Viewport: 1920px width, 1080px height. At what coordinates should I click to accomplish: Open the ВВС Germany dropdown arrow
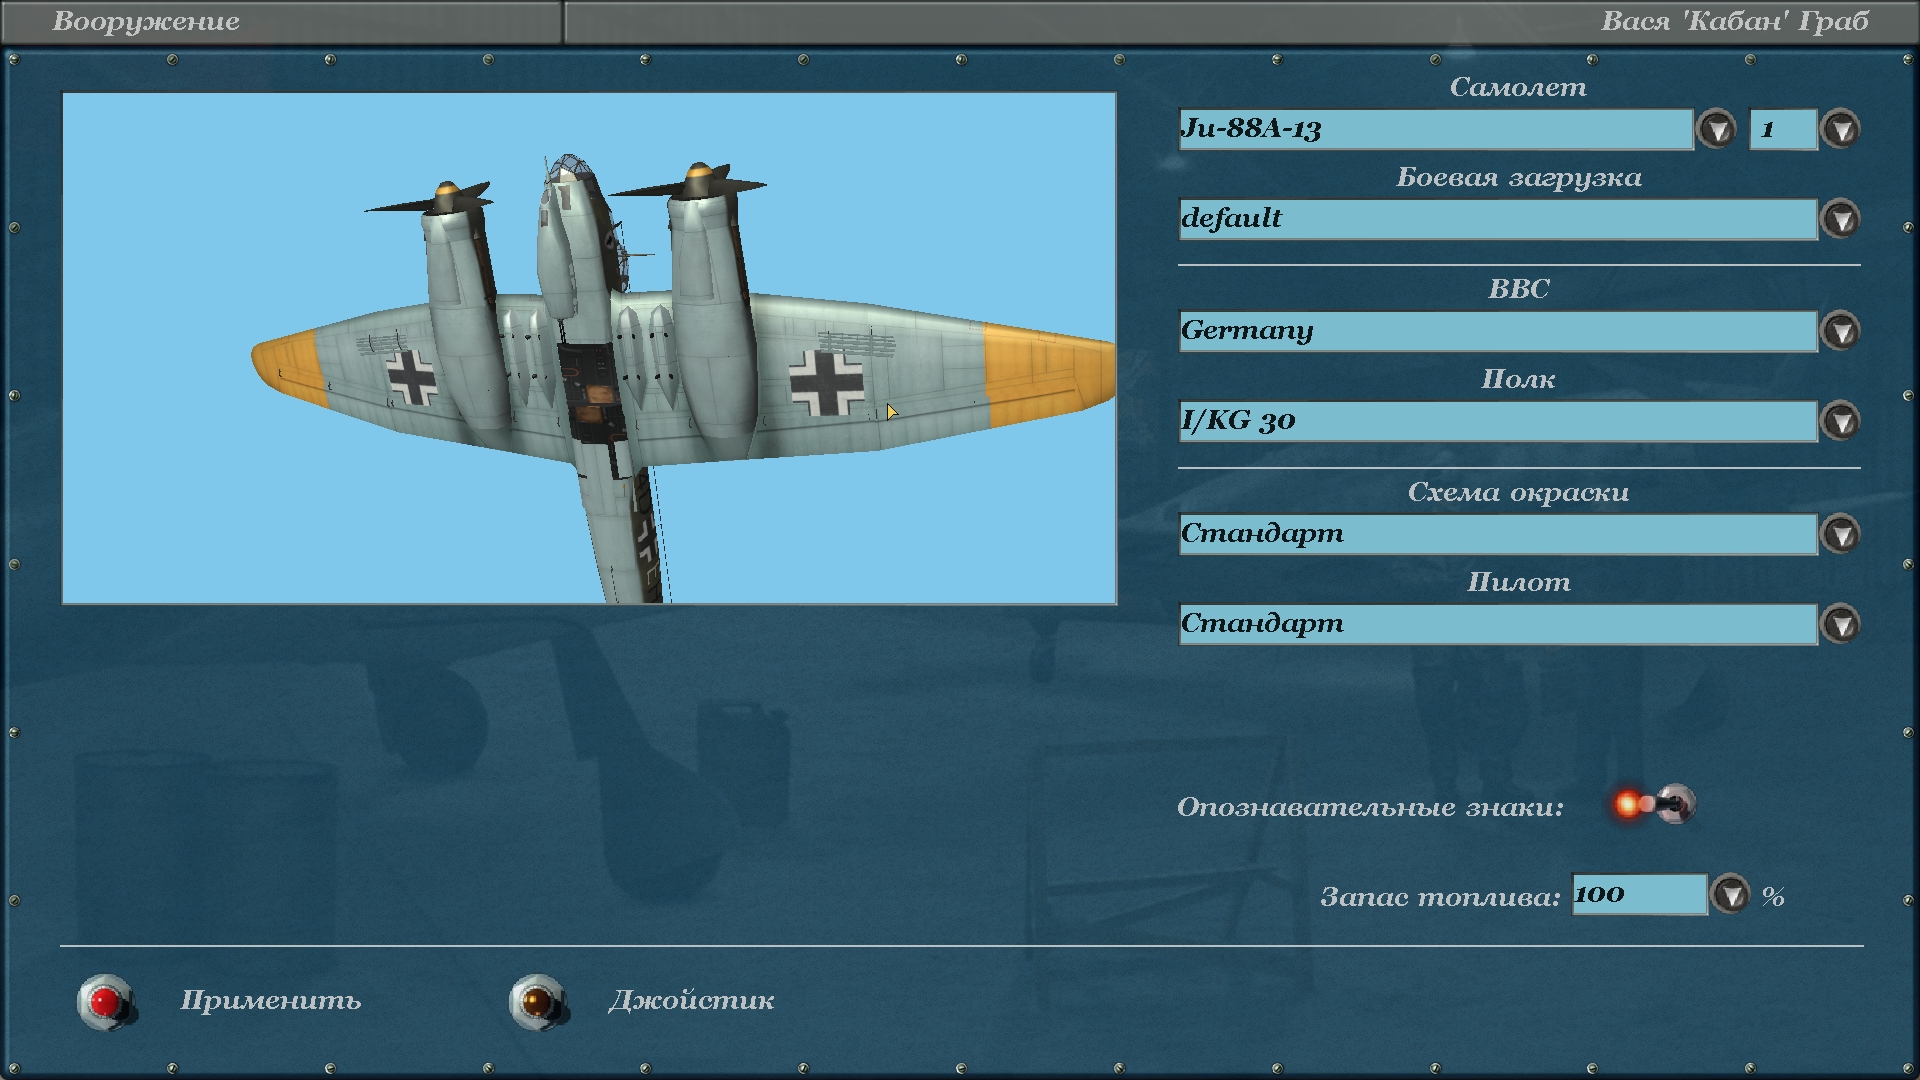point(1840,332)
